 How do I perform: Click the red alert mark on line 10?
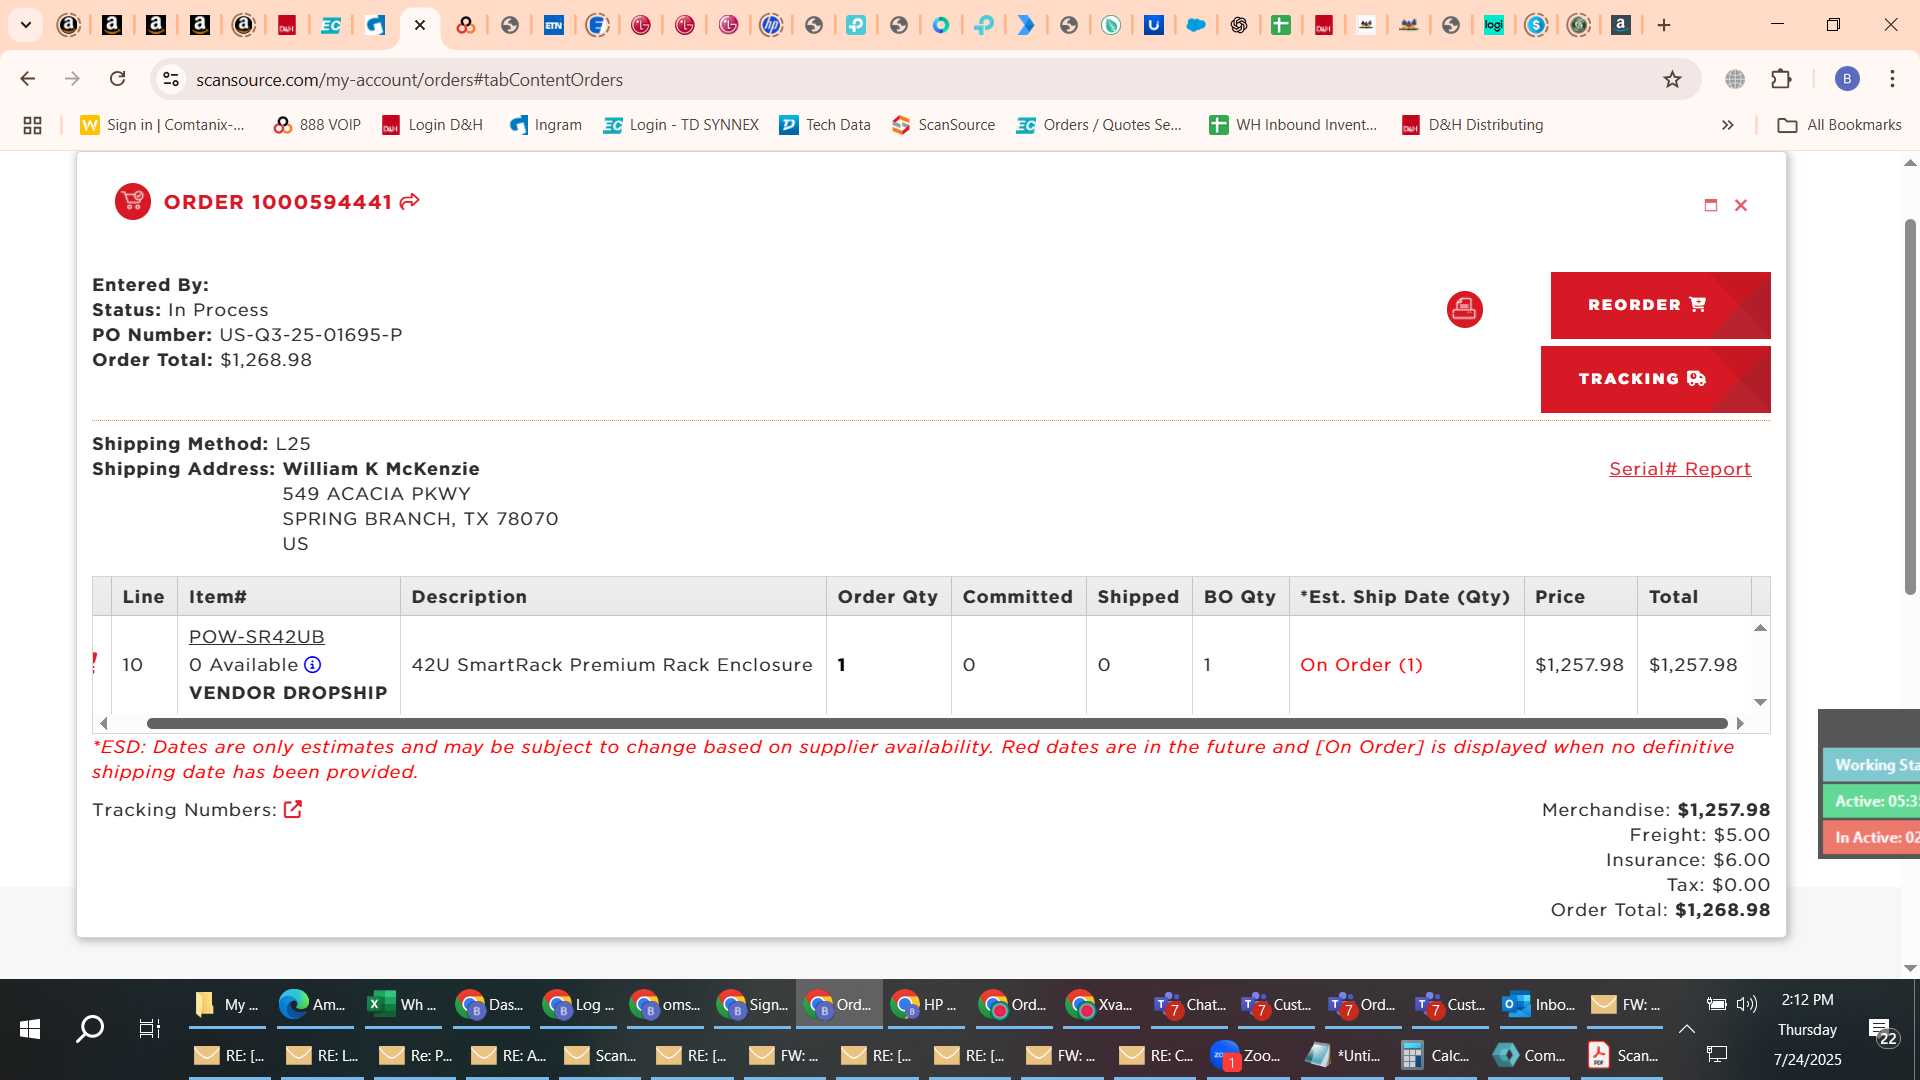(x=95, y=663)
